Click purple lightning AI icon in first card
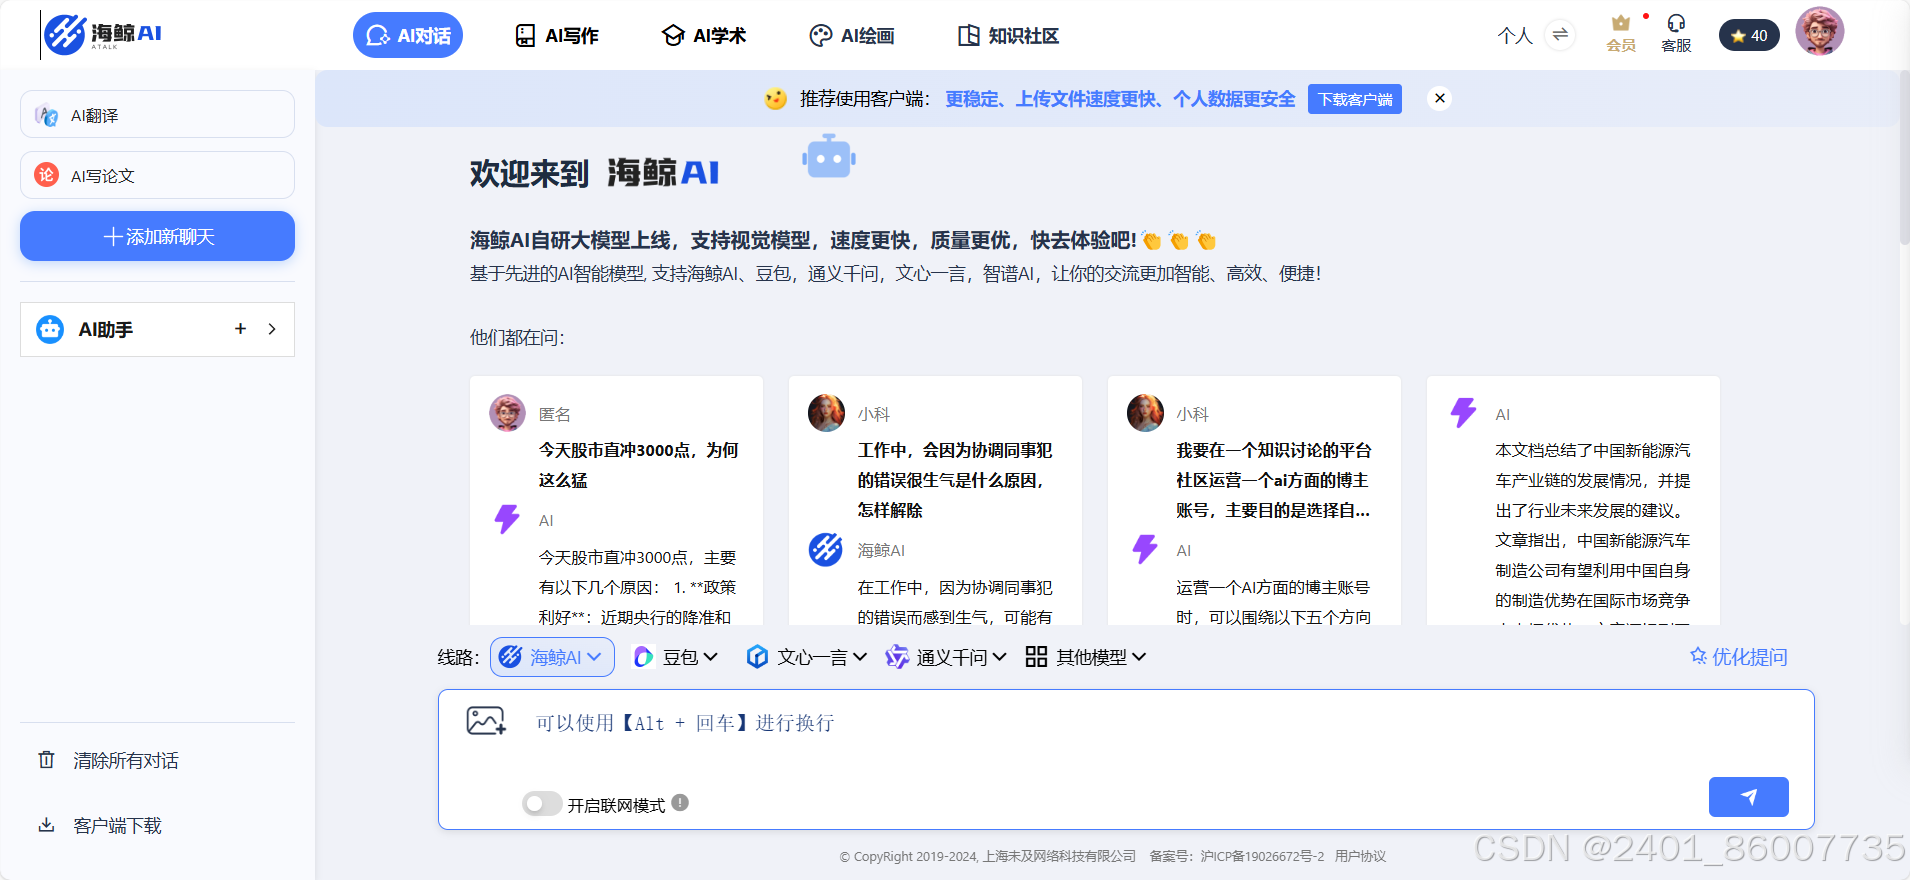 (x=507, y=519)
